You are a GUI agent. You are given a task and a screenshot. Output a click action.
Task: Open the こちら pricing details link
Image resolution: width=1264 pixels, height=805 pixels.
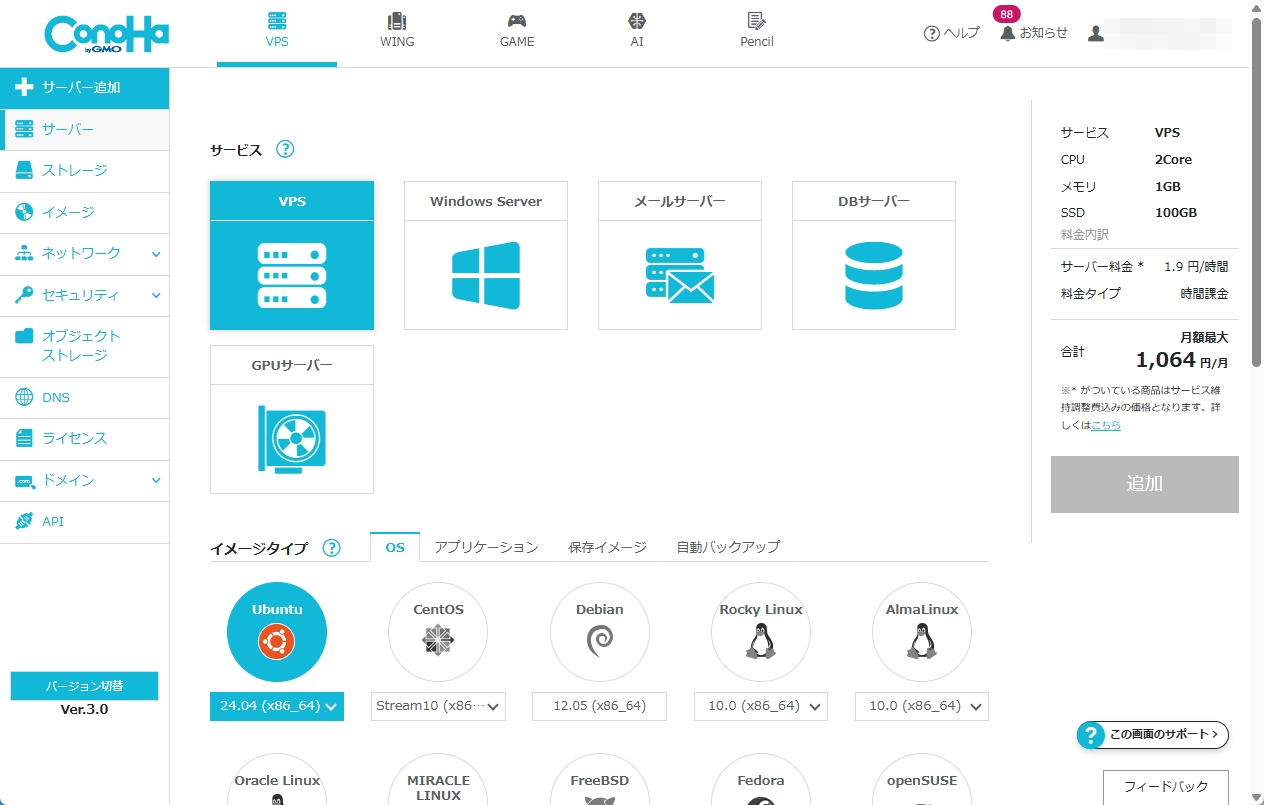click(x=1104, y=424)
